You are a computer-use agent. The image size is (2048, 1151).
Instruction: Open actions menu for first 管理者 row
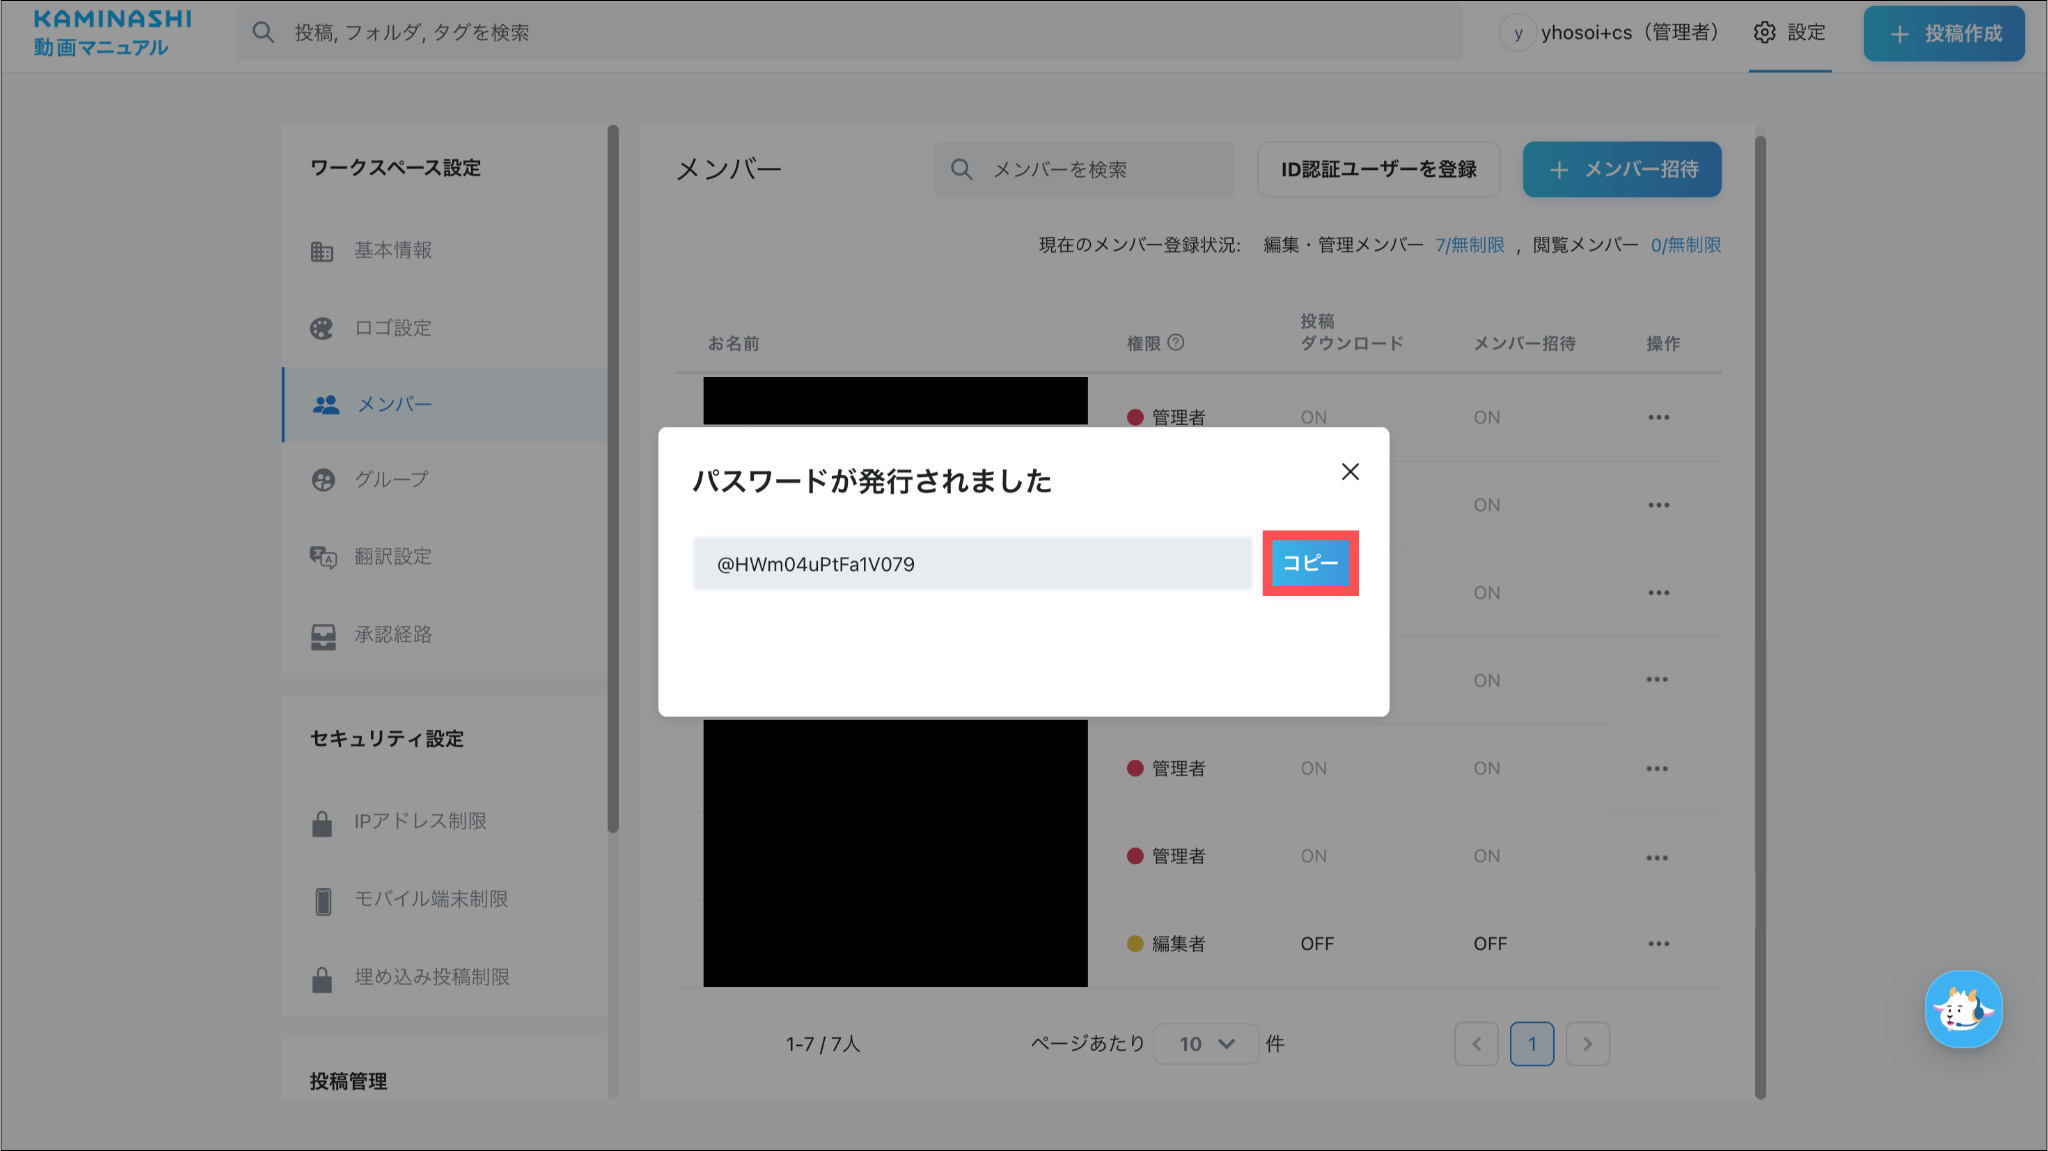tap(1659, 418)
